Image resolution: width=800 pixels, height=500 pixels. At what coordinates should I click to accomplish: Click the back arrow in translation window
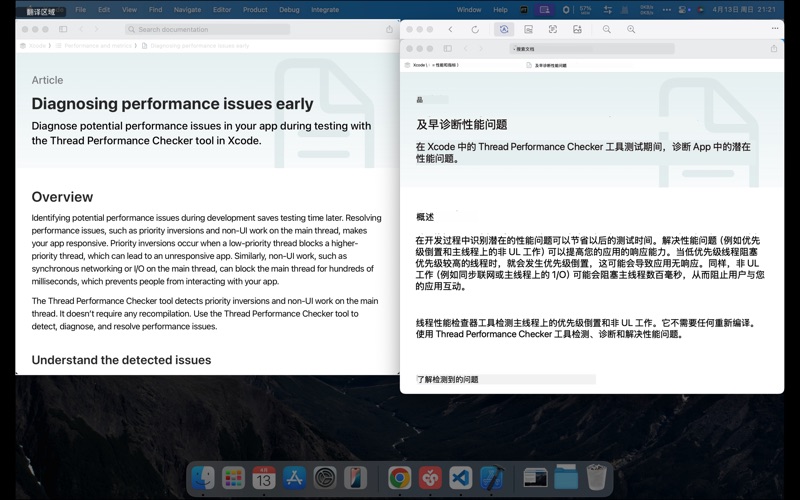coord(451,30)
